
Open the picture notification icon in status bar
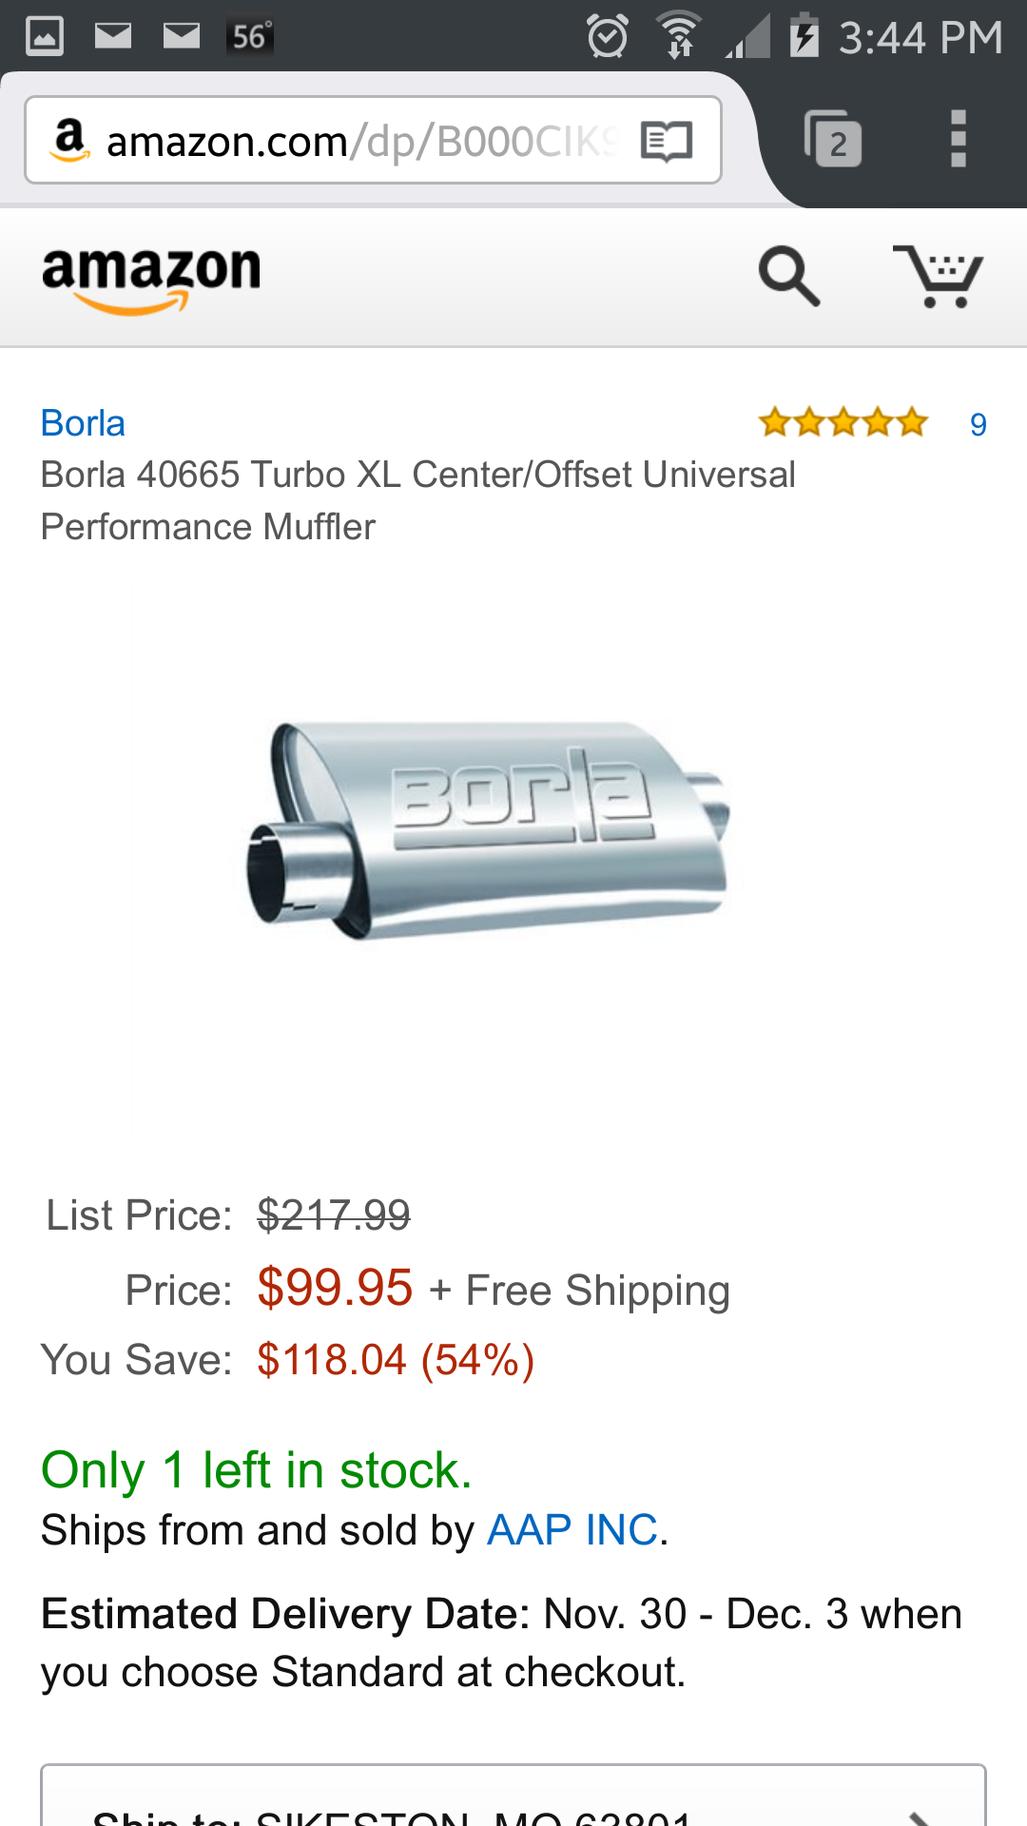click(x=44, y=37)
